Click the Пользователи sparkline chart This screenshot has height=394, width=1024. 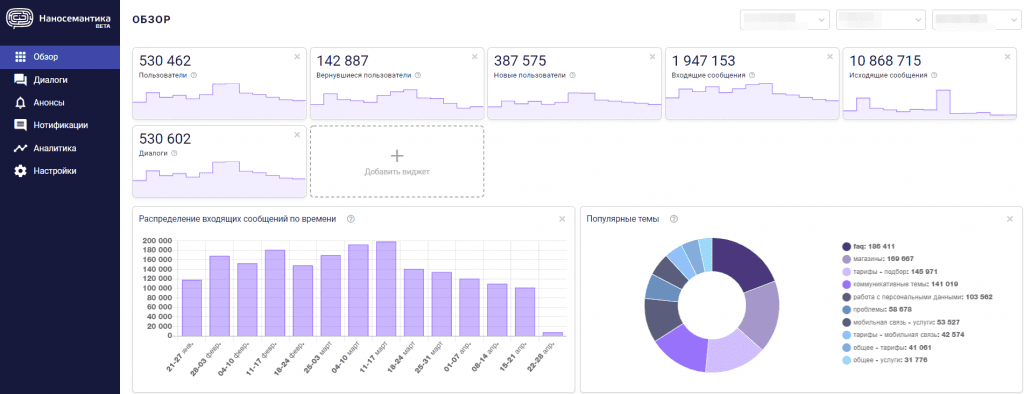tap(219, 101)
